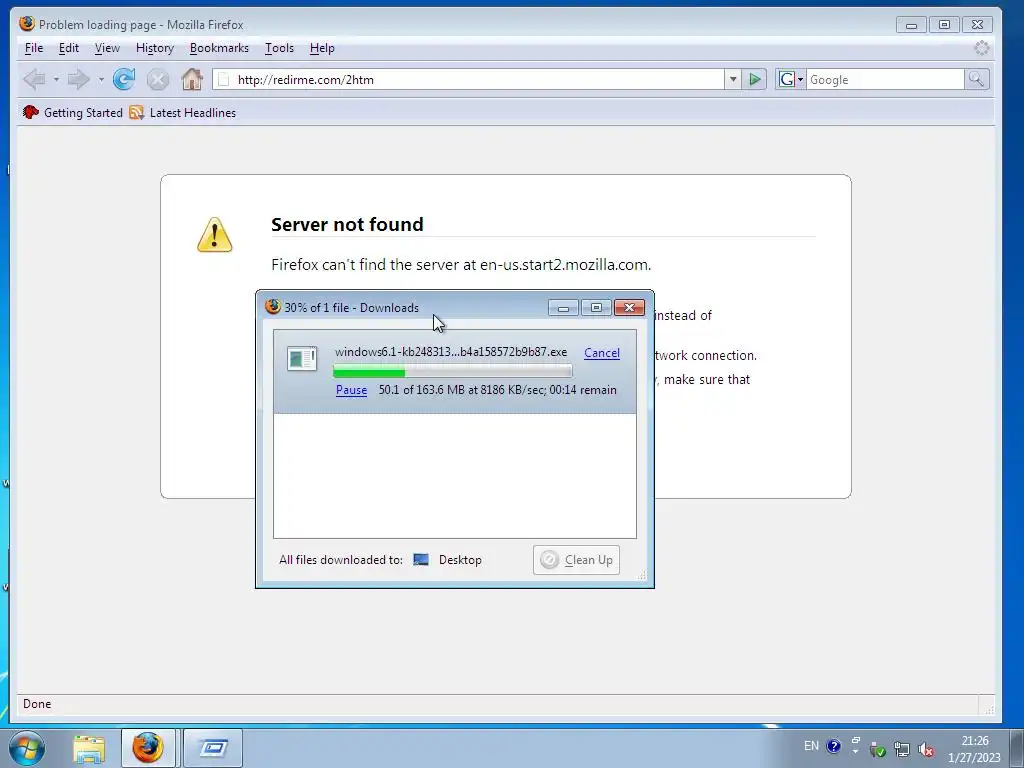Image resolution: width=1024 pixels, height=768 pixels.
Task: Click the green shield tray icon
Action: click(878, 749)
